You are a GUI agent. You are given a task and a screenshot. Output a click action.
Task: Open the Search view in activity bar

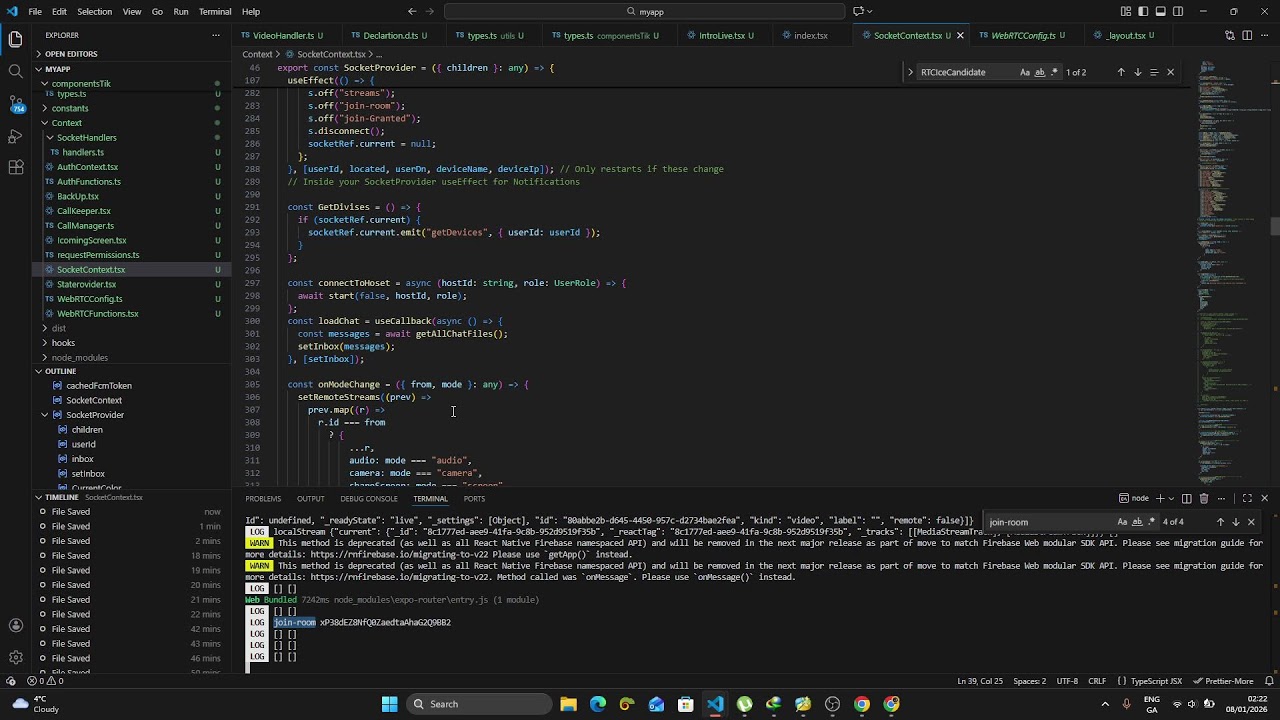[15, 71]
